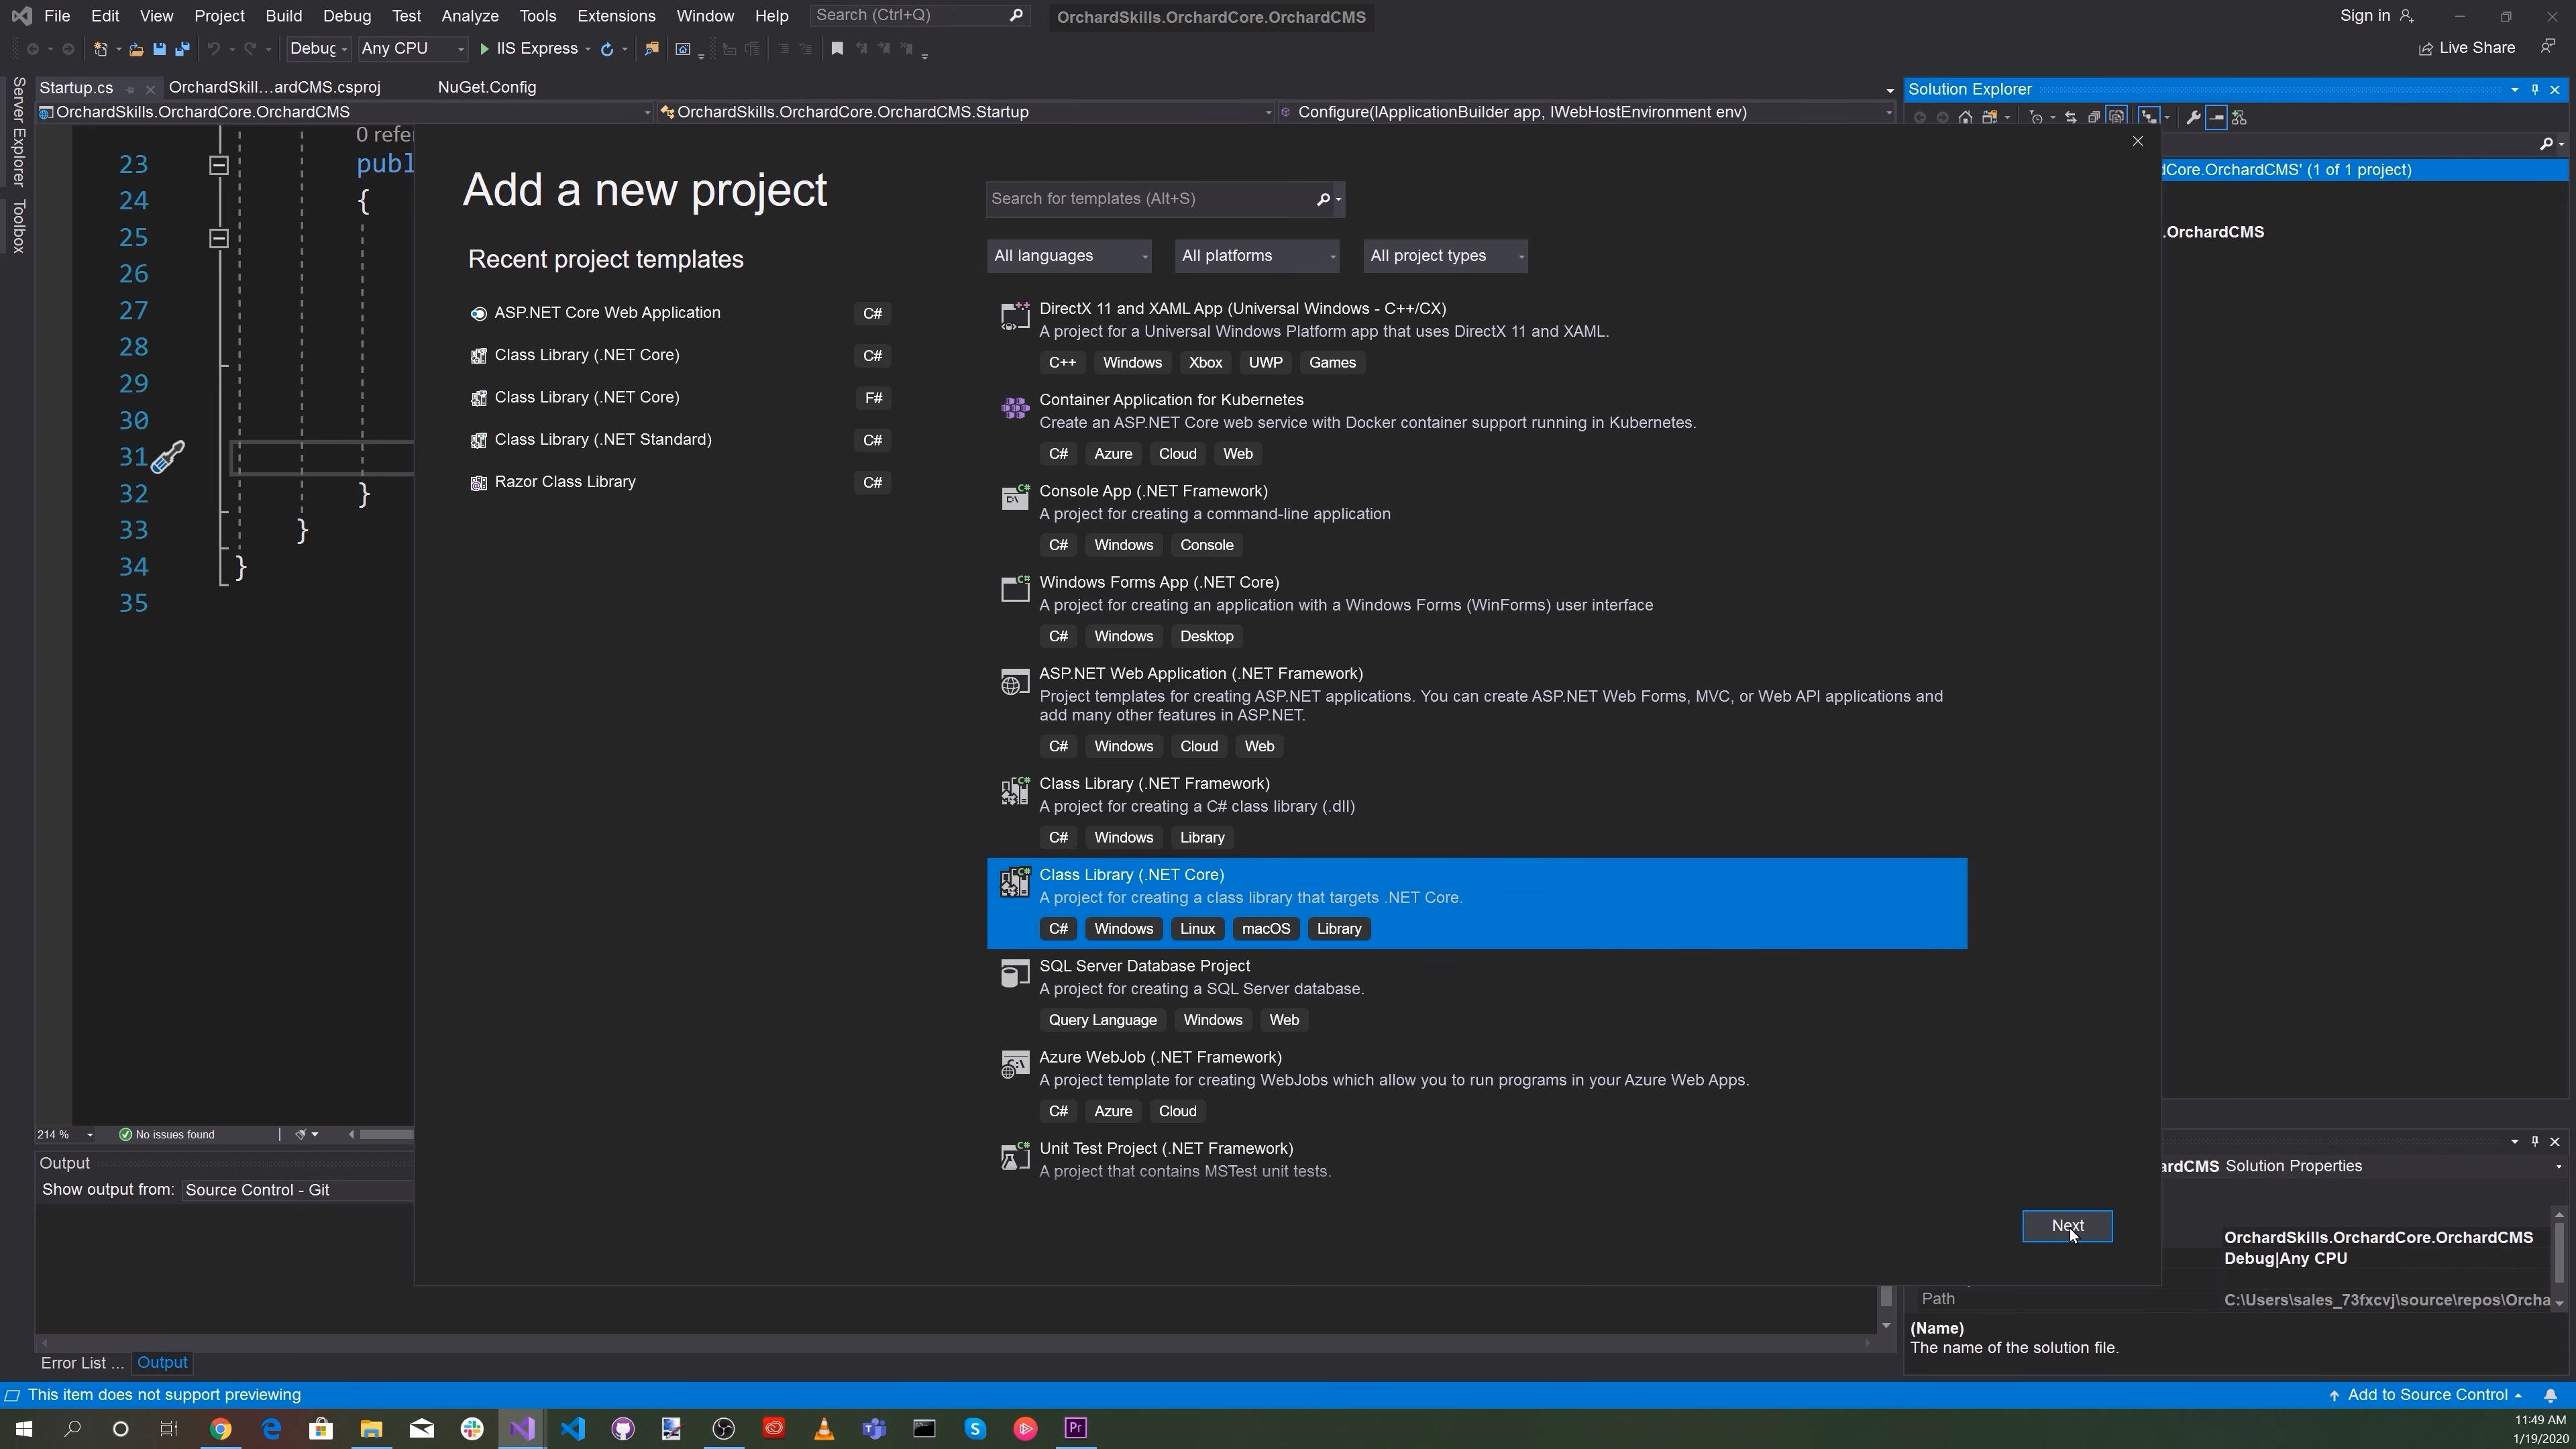Open the Properties wrench in Solution Explorer
Image resolution: width=2576 pixels, height=1449 pixels.
click(2194, 117)
